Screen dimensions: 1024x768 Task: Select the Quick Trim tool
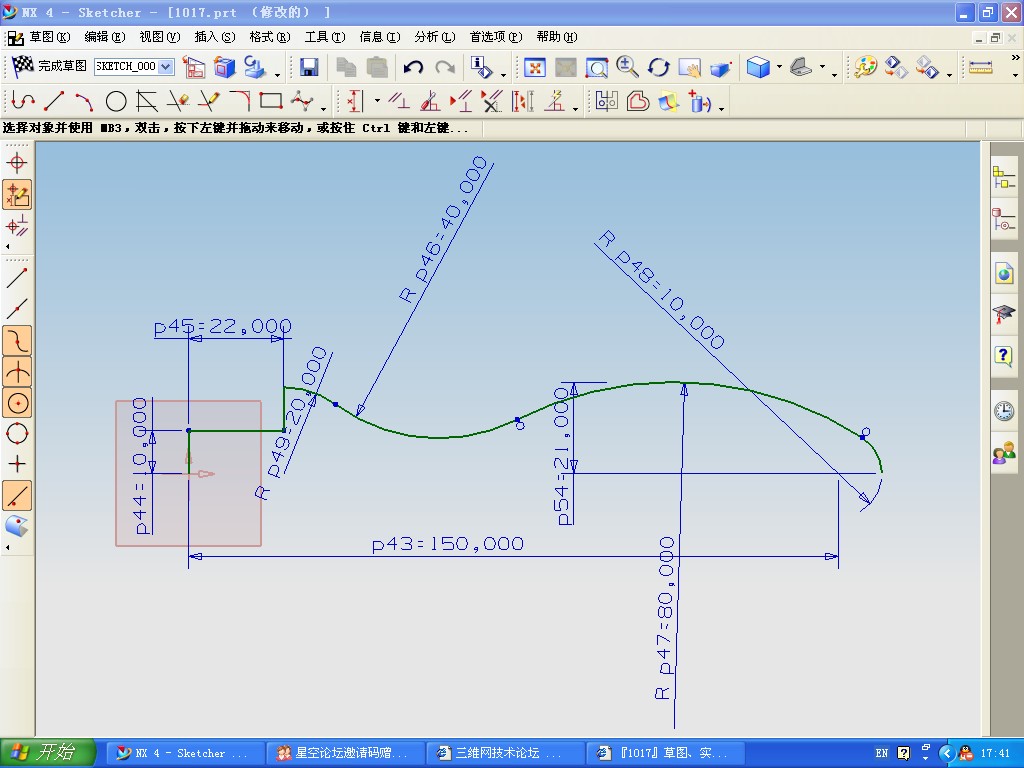[178, 101]
